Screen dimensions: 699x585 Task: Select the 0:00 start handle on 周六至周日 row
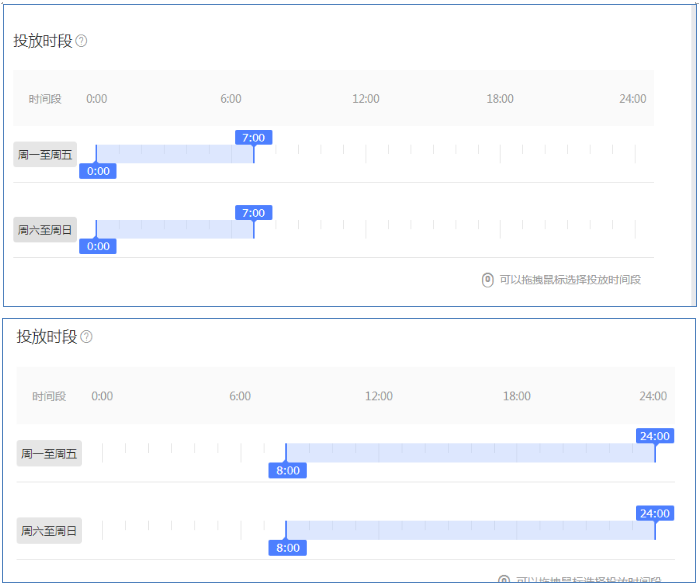(98, 246)
